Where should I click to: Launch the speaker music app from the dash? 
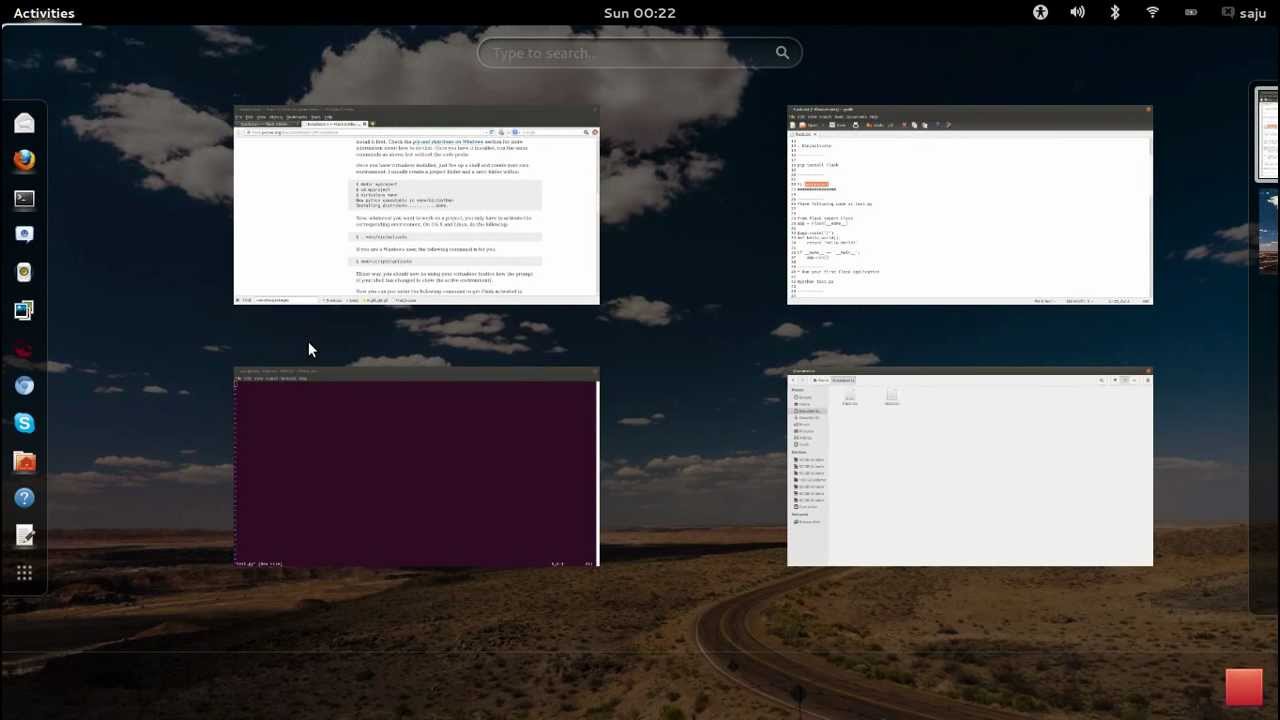click(24, 272)
